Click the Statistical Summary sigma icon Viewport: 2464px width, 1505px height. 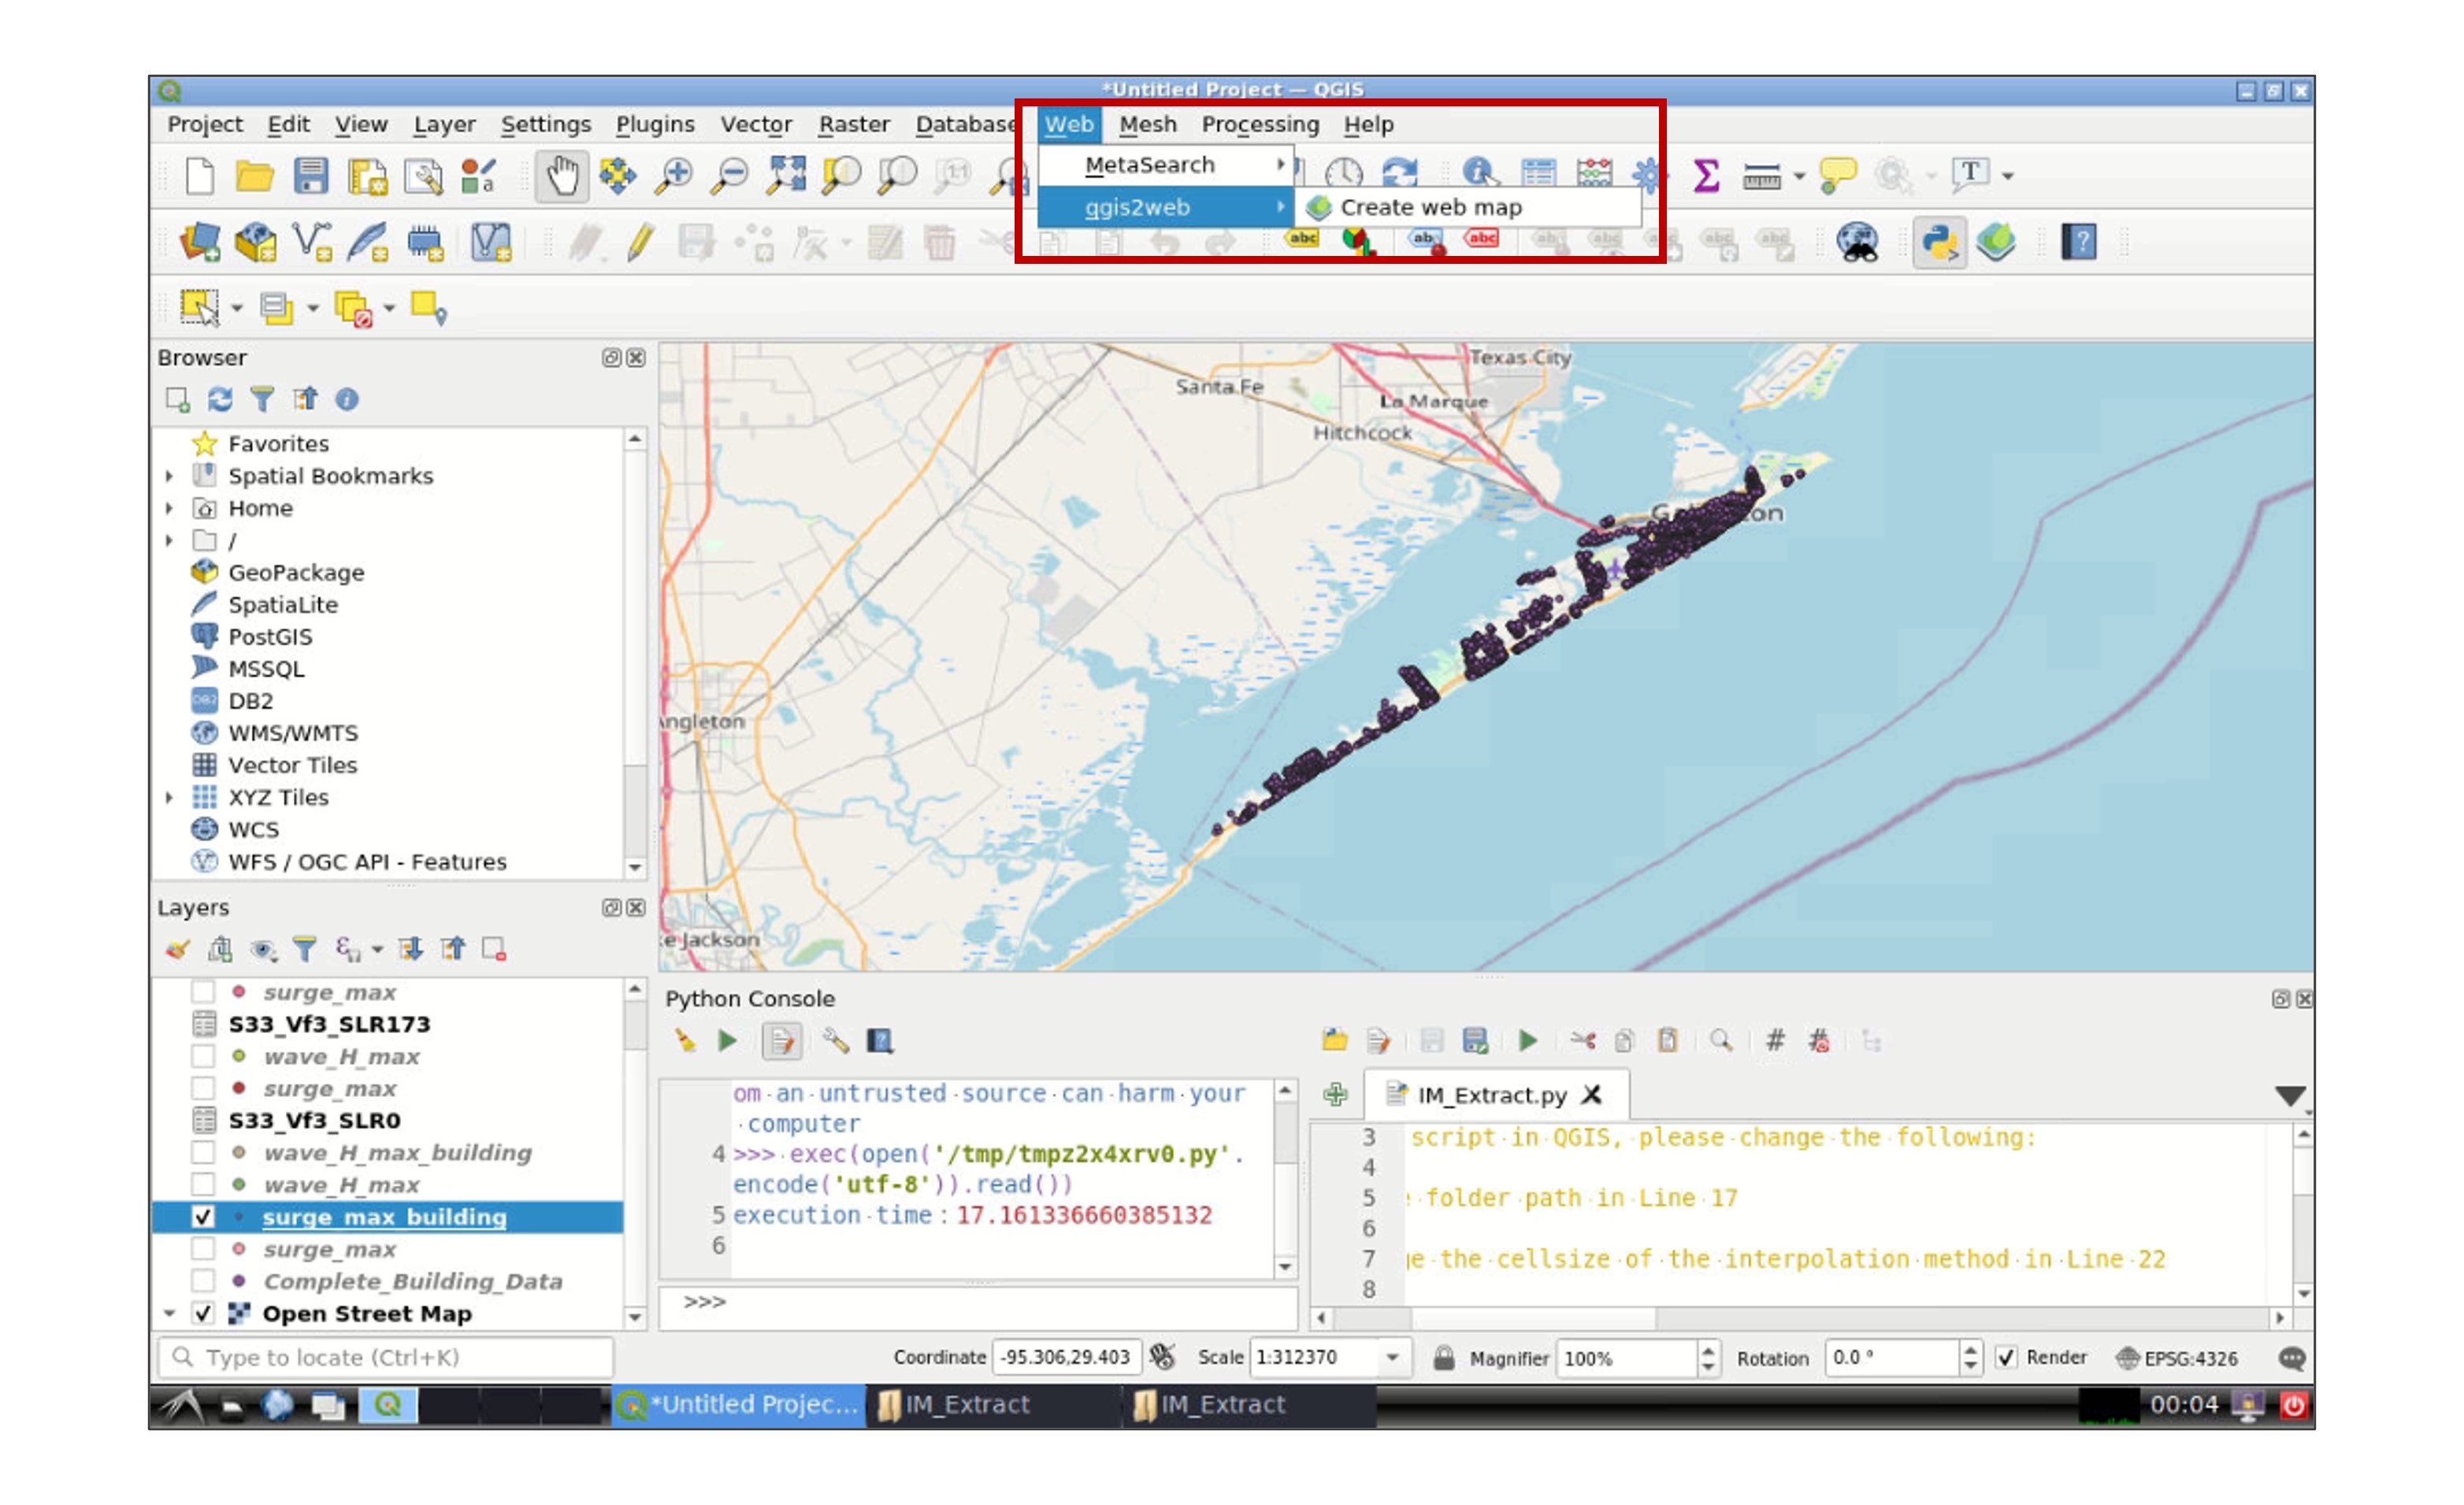[x=1706, y=175]
